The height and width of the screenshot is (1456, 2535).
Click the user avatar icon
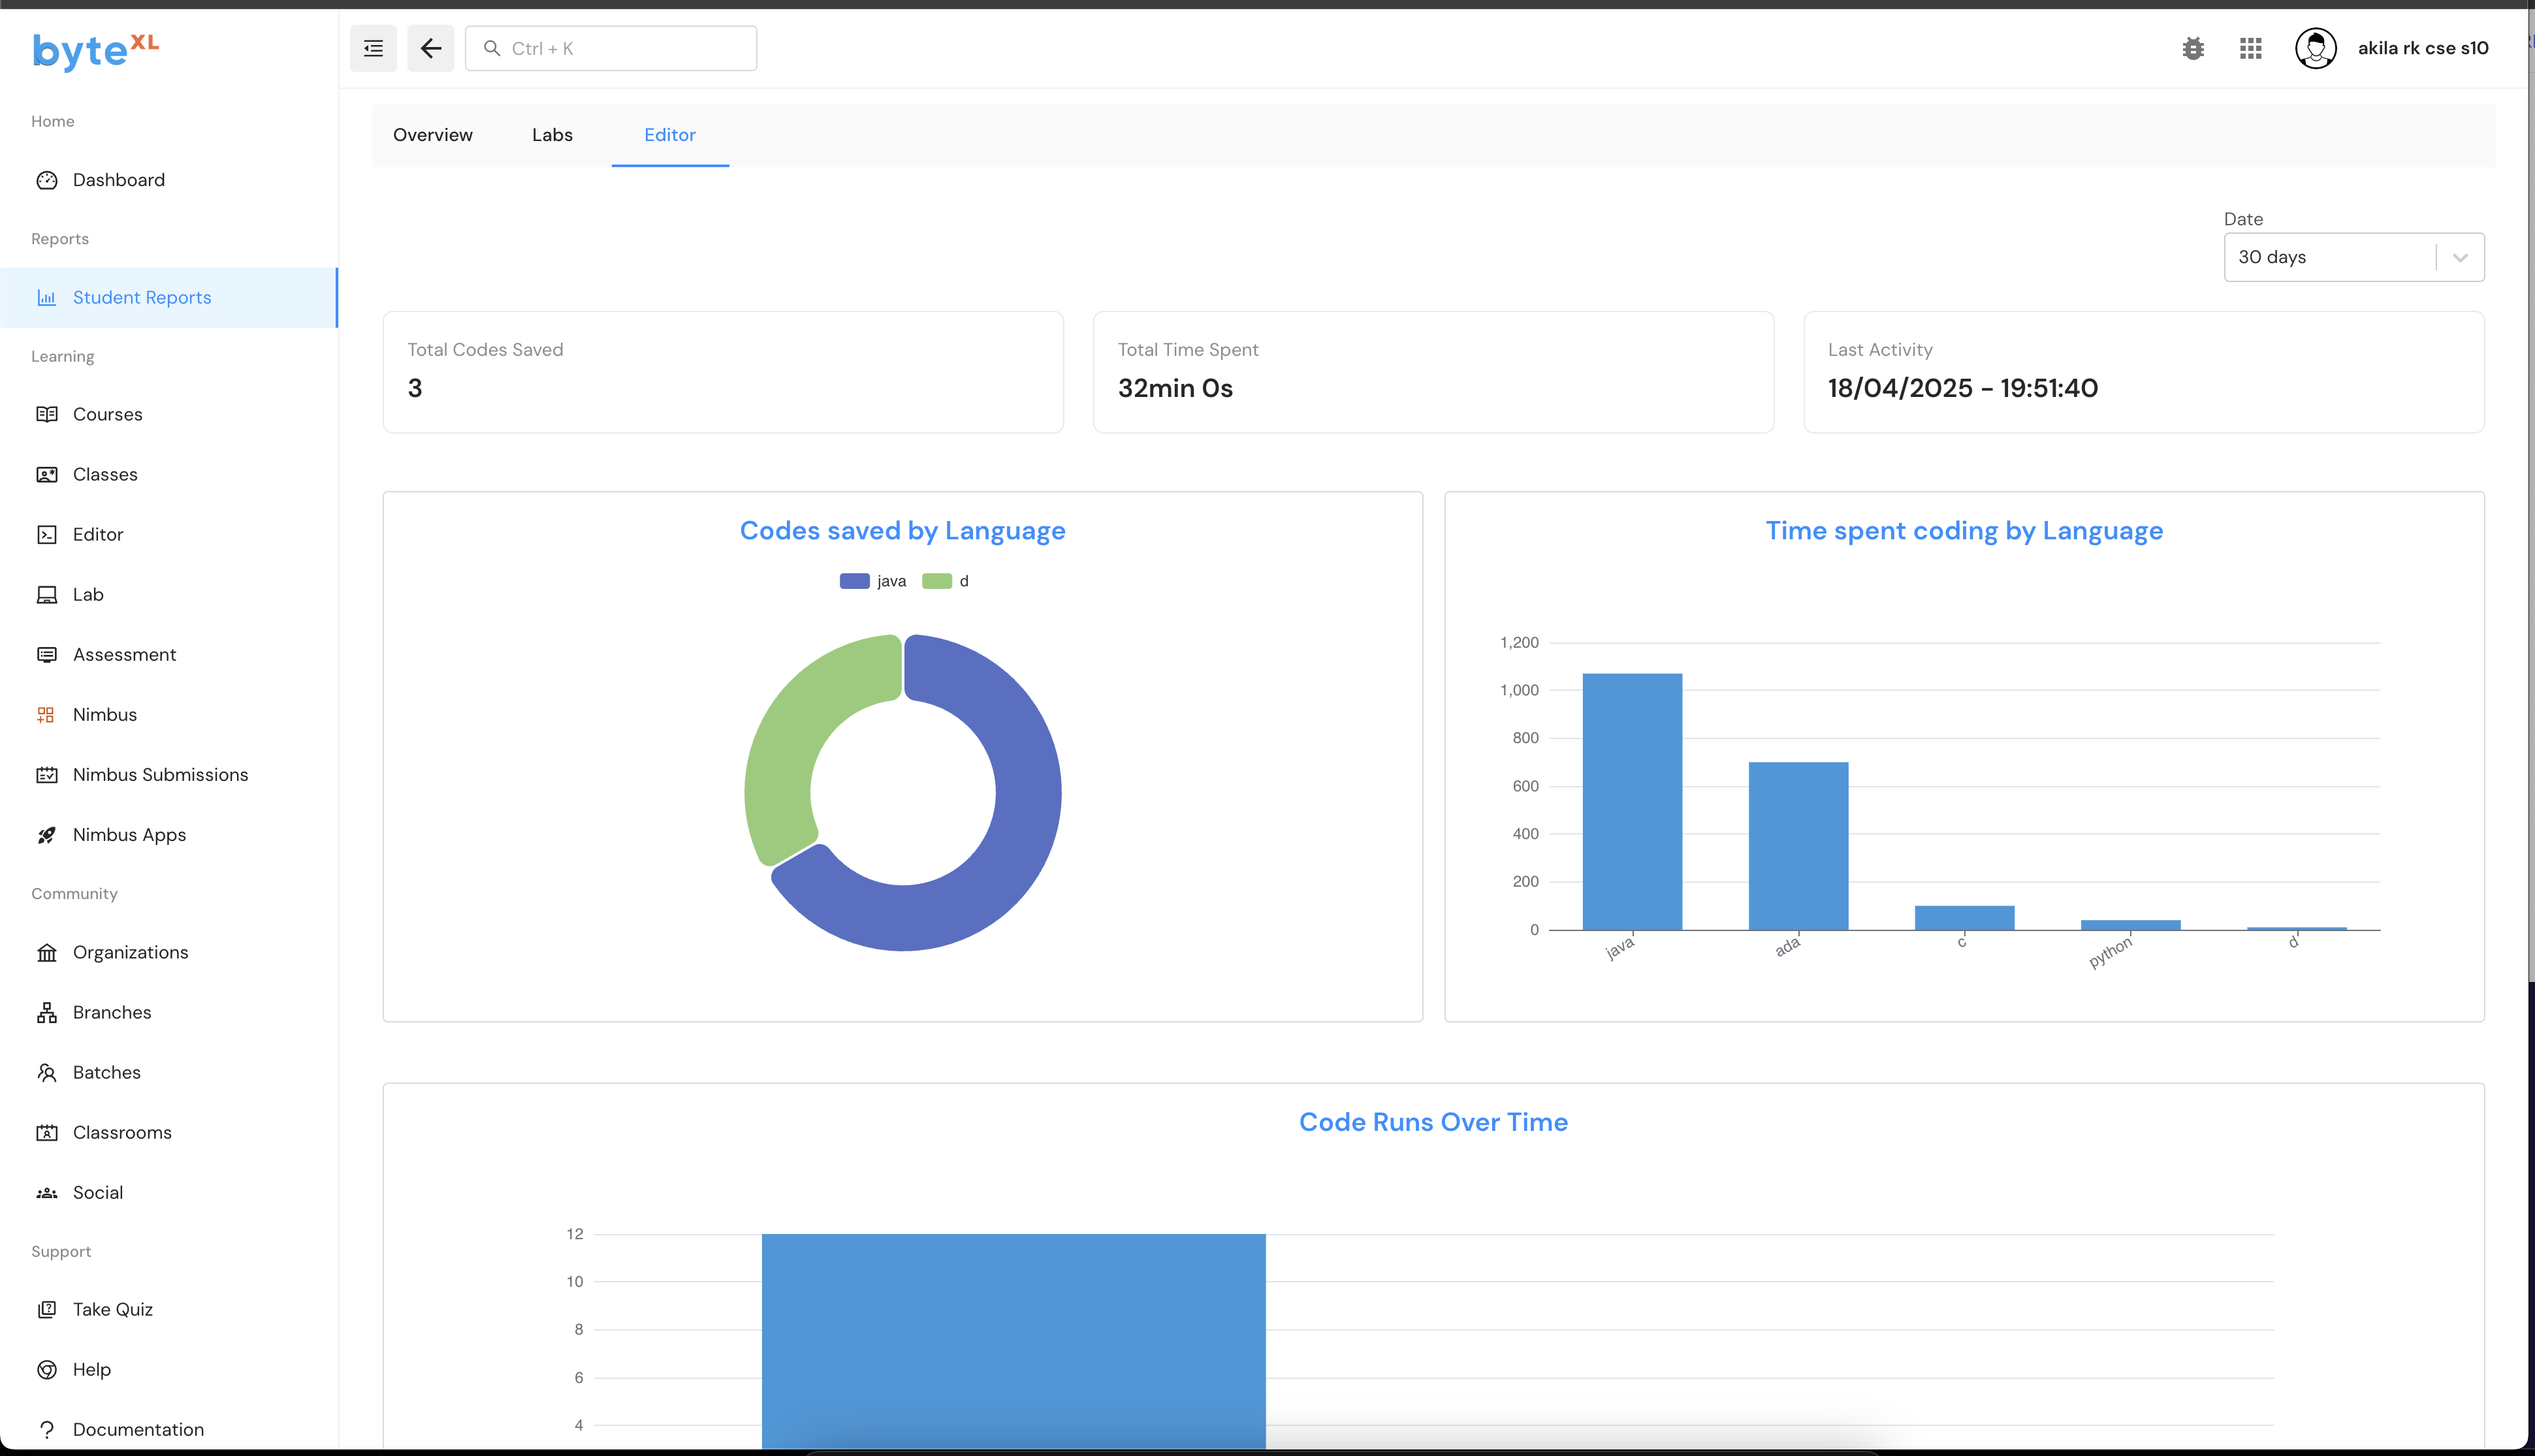click(2315, 48)
